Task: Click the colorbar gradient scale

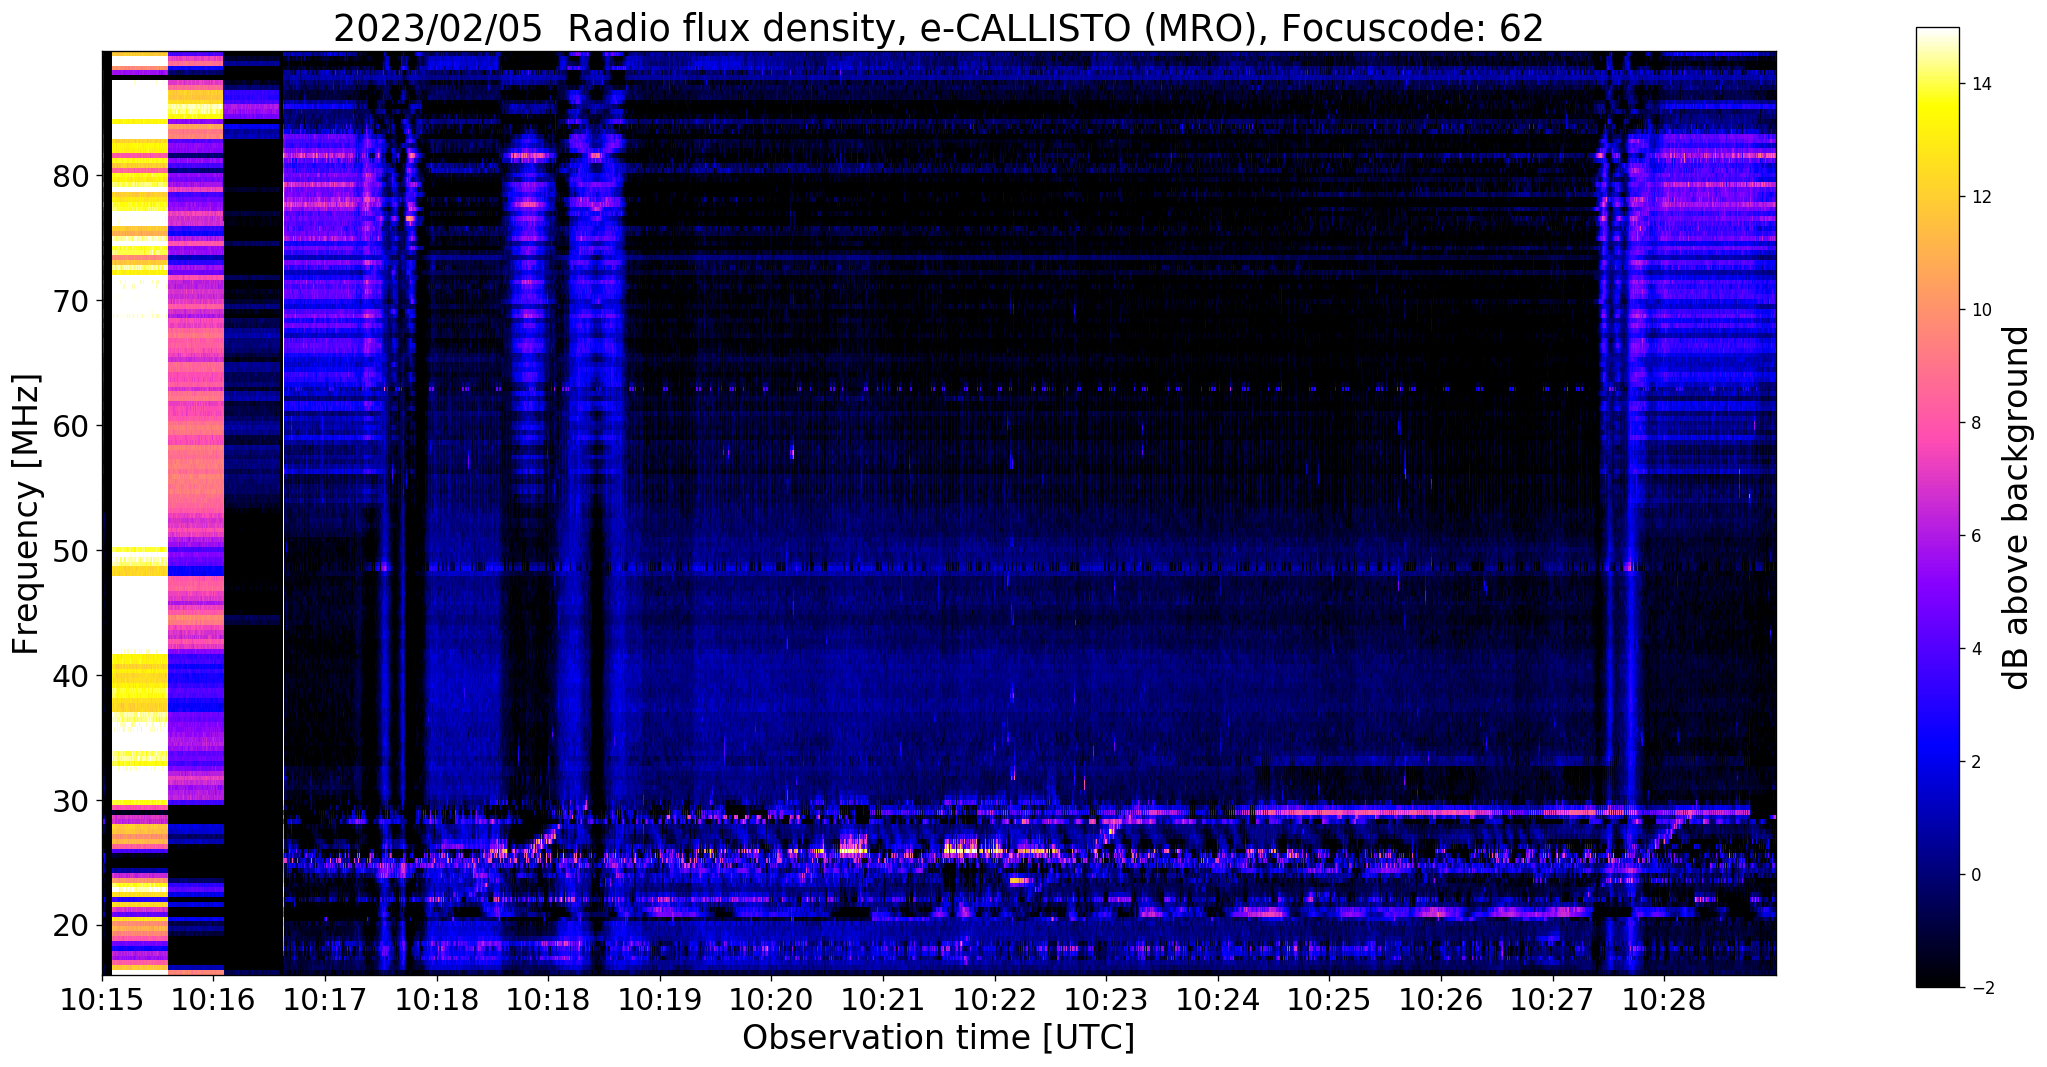Action: [1937, 507]
